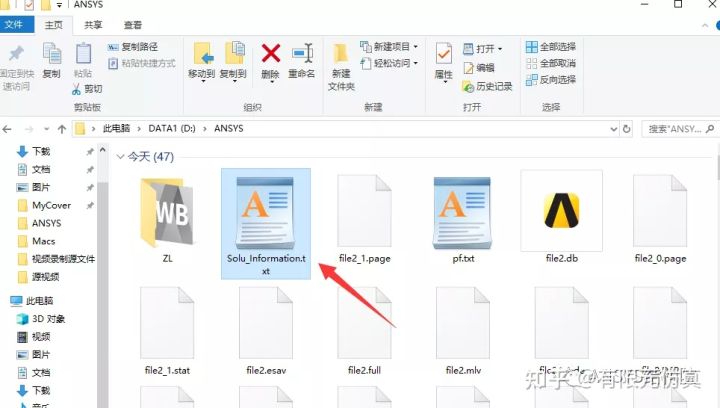This screenshot has width=720, height=408.
Task: Open 视频 under 此电脑
Action: tap(41, 337)
